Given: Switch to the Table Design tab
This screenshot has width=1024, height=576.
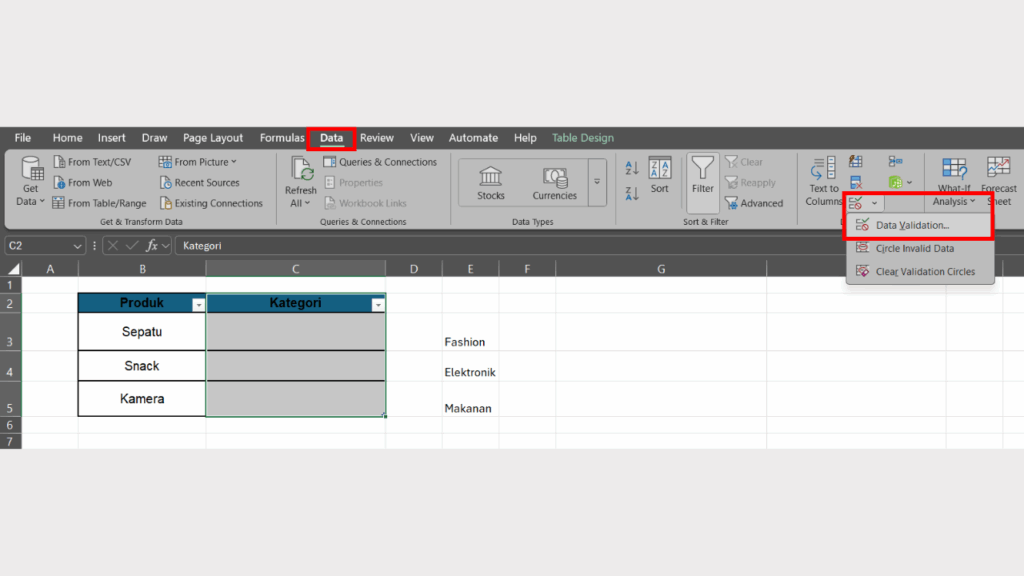Looking at the screenshot, I should point(583,137).
